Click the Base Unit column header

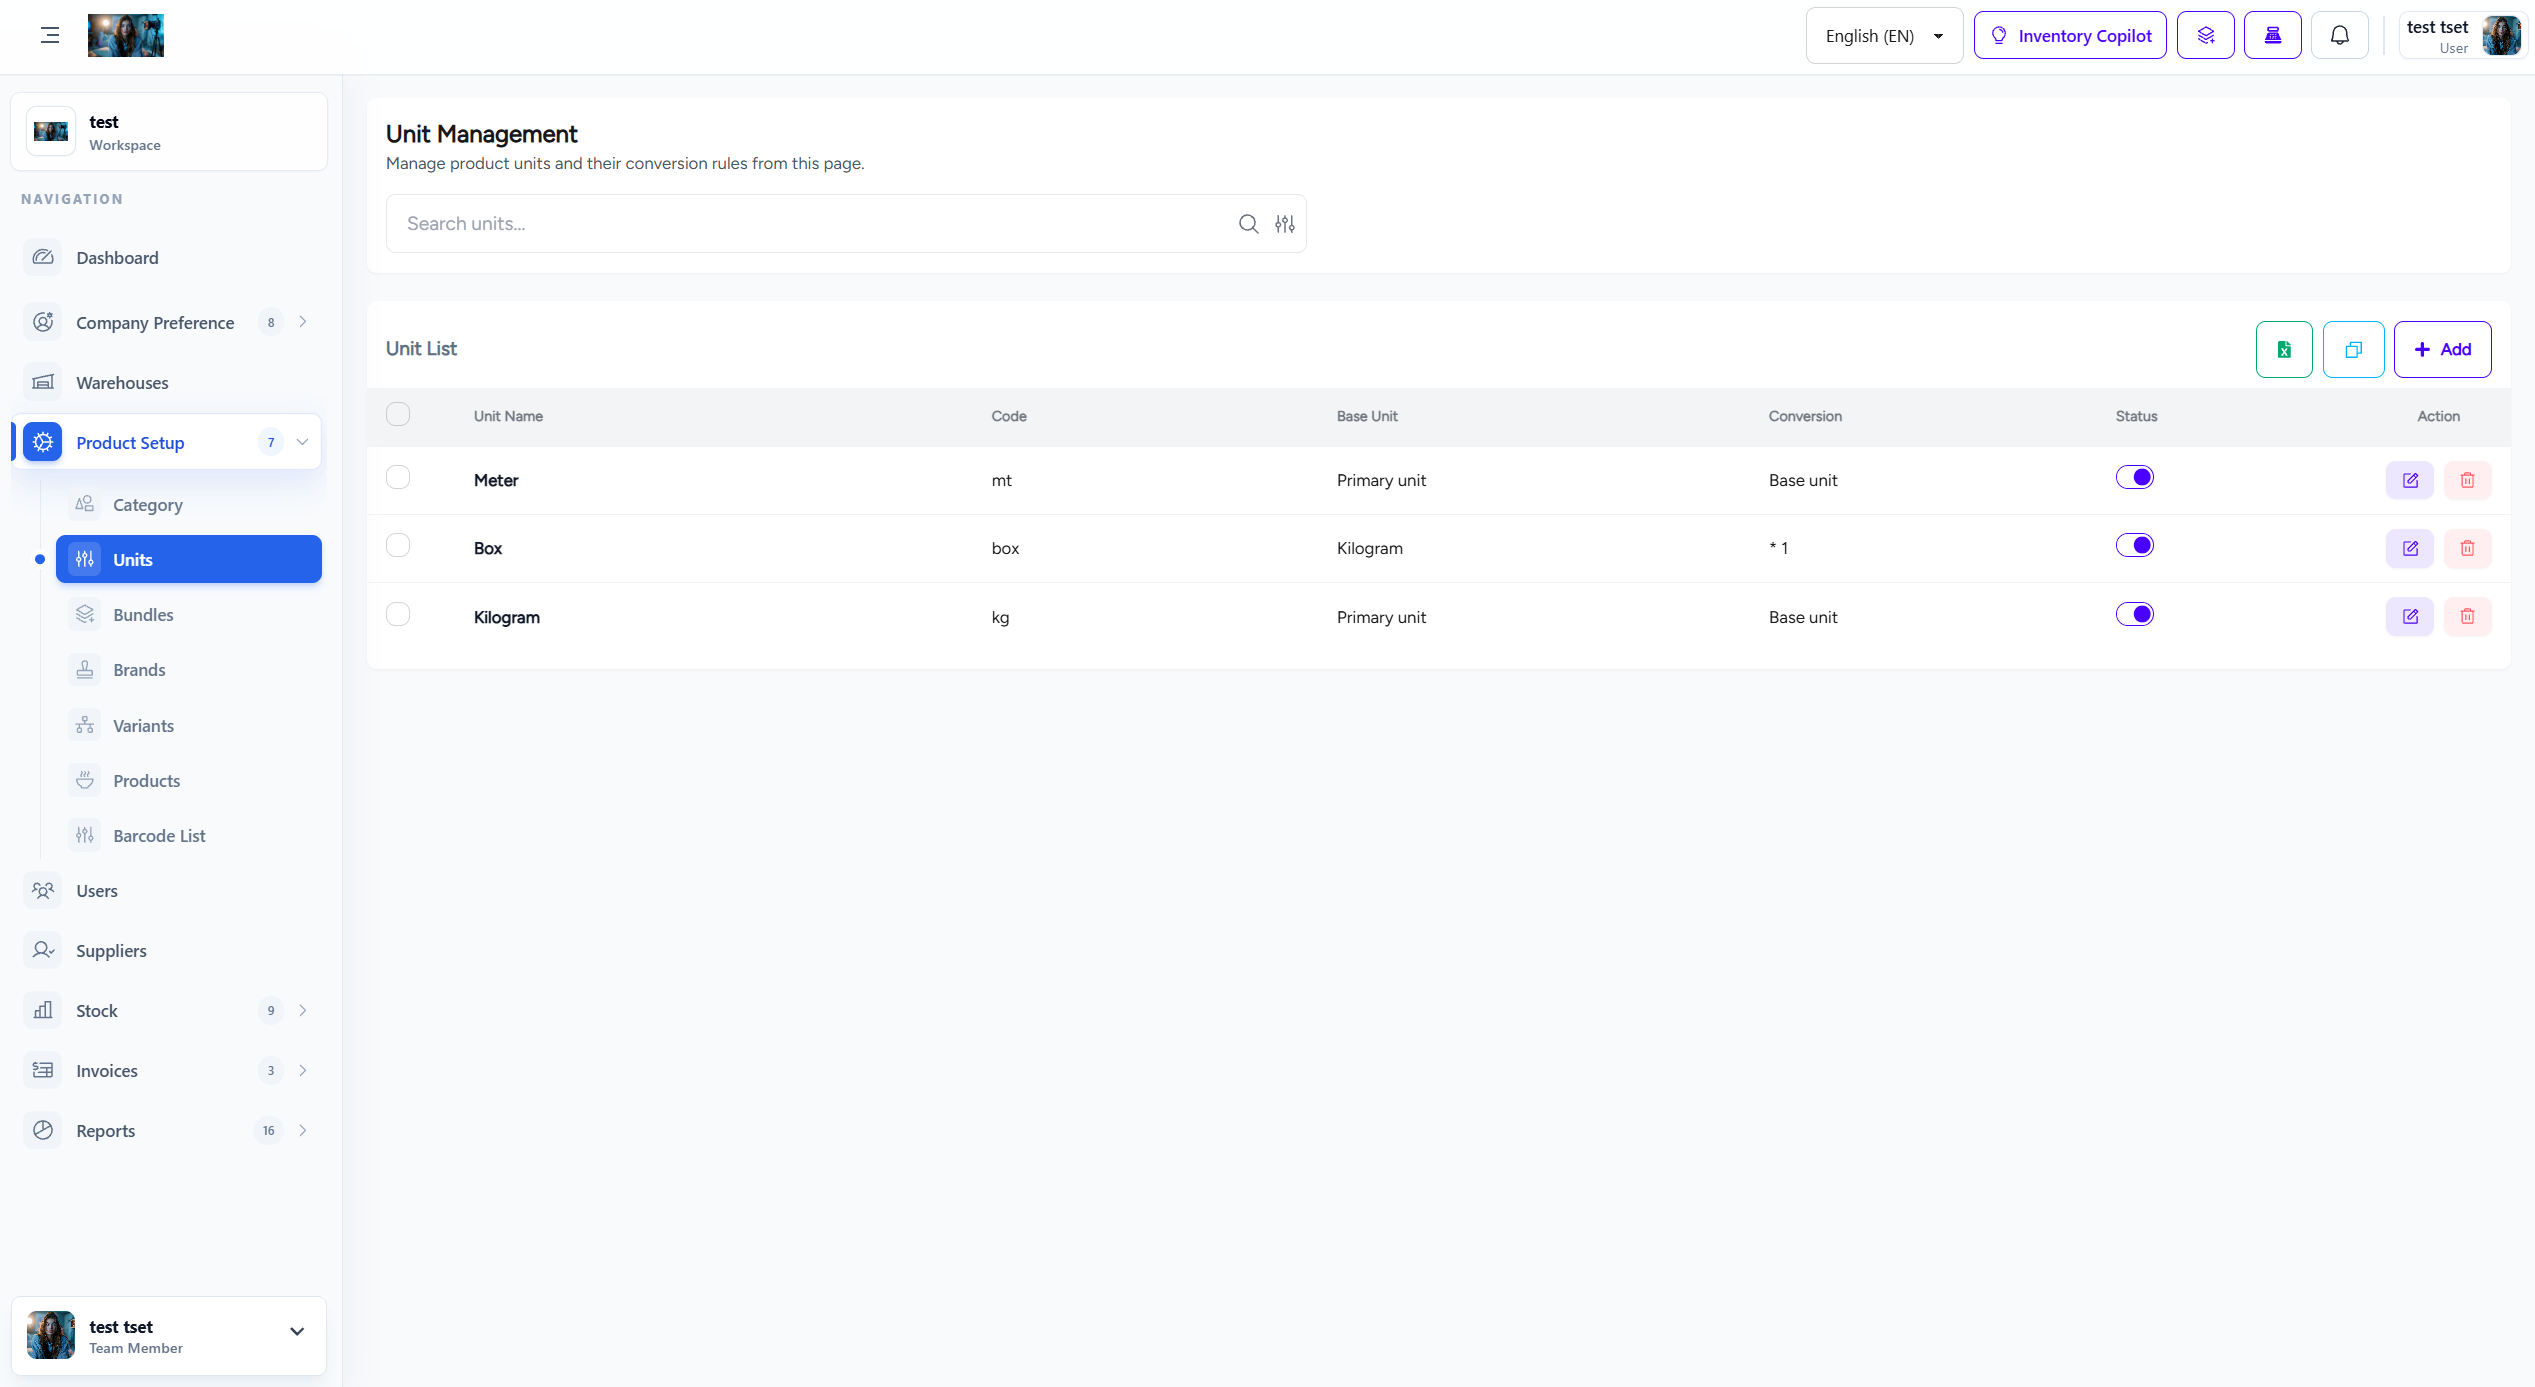[1367, 416]
